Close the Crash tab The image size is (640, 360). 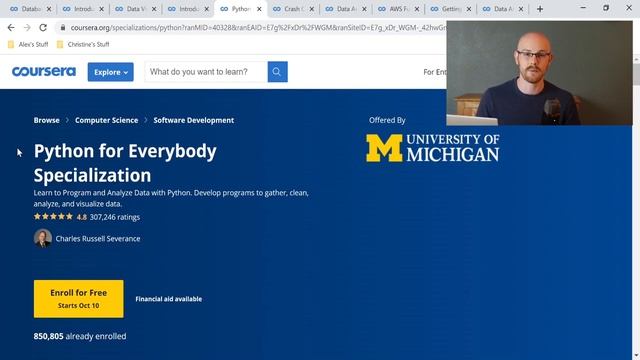click(312, 9)
